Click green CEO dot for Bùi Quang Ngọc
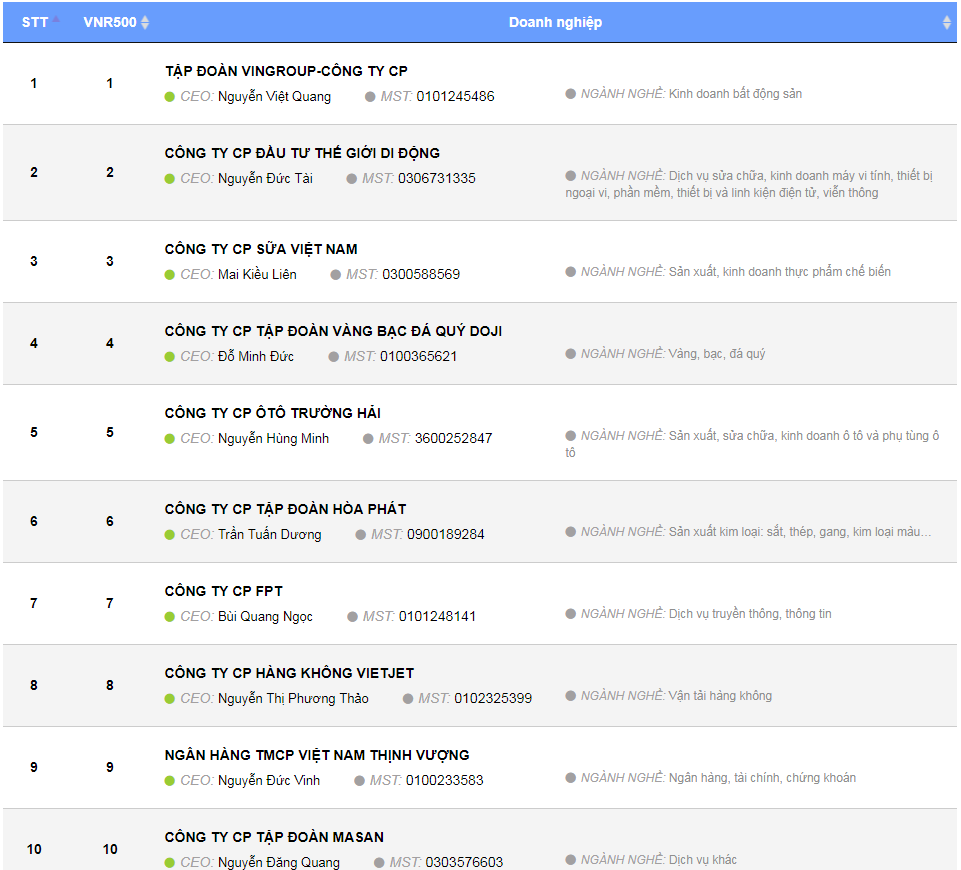 coord(170,617)
